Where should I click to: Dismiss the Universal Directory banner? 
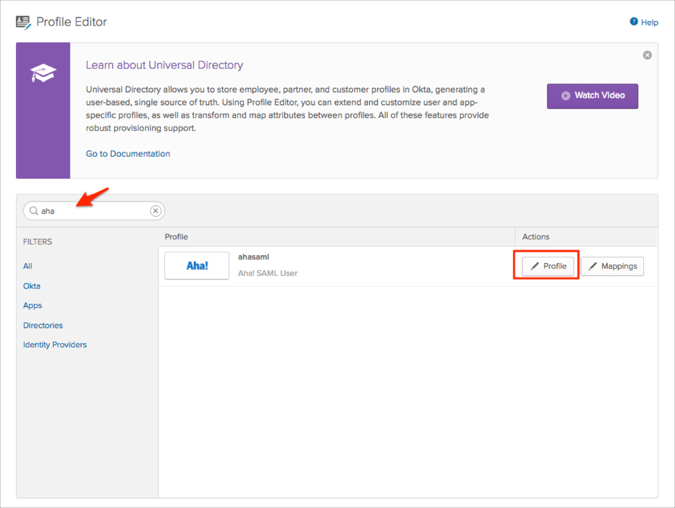pos(647,55)
